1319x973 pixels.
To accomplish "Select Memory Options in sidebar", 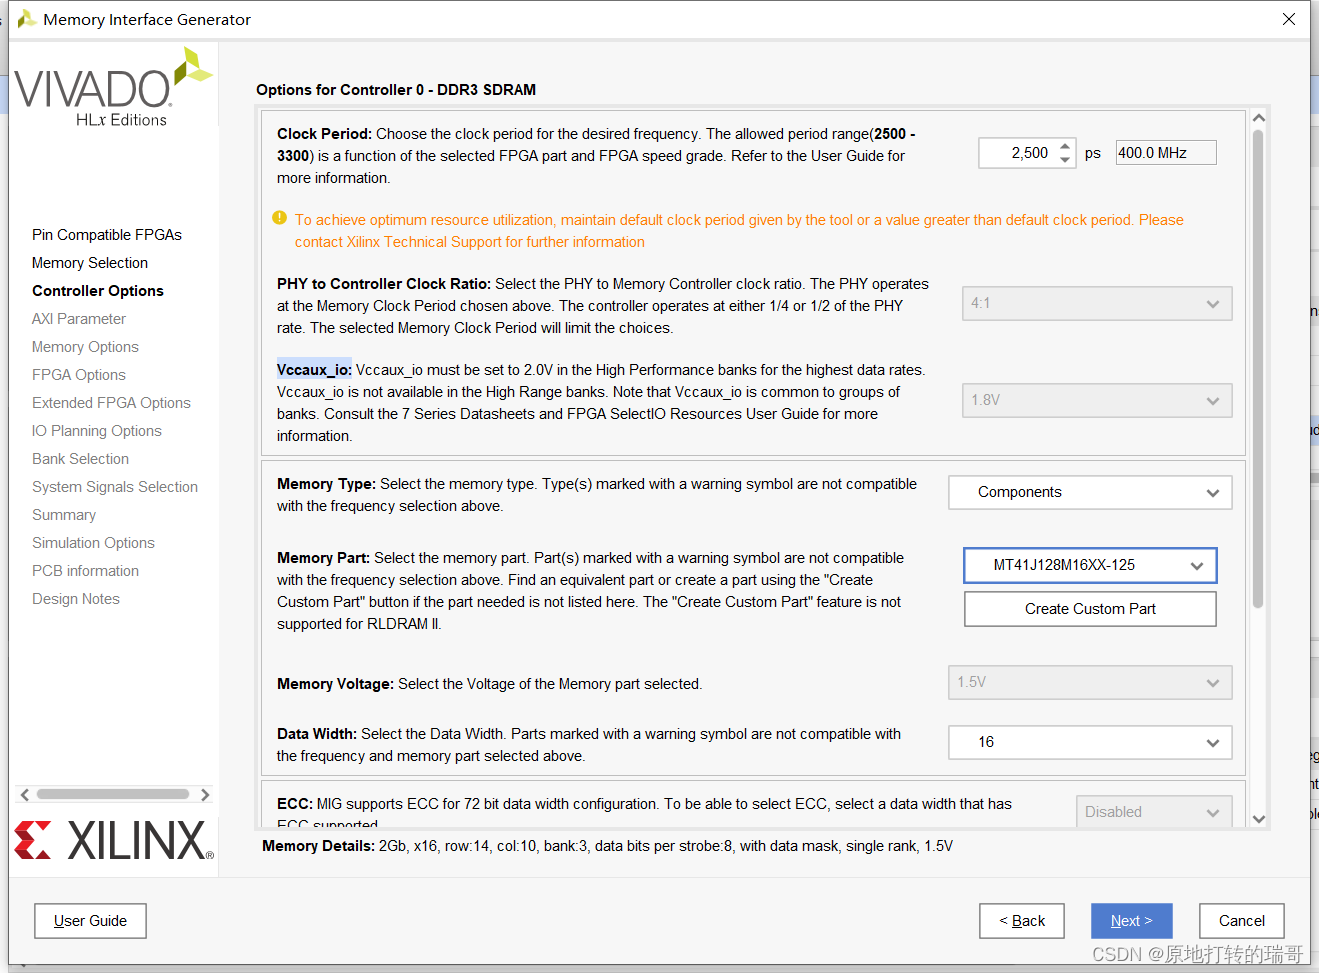I will (x=85, y=347).
